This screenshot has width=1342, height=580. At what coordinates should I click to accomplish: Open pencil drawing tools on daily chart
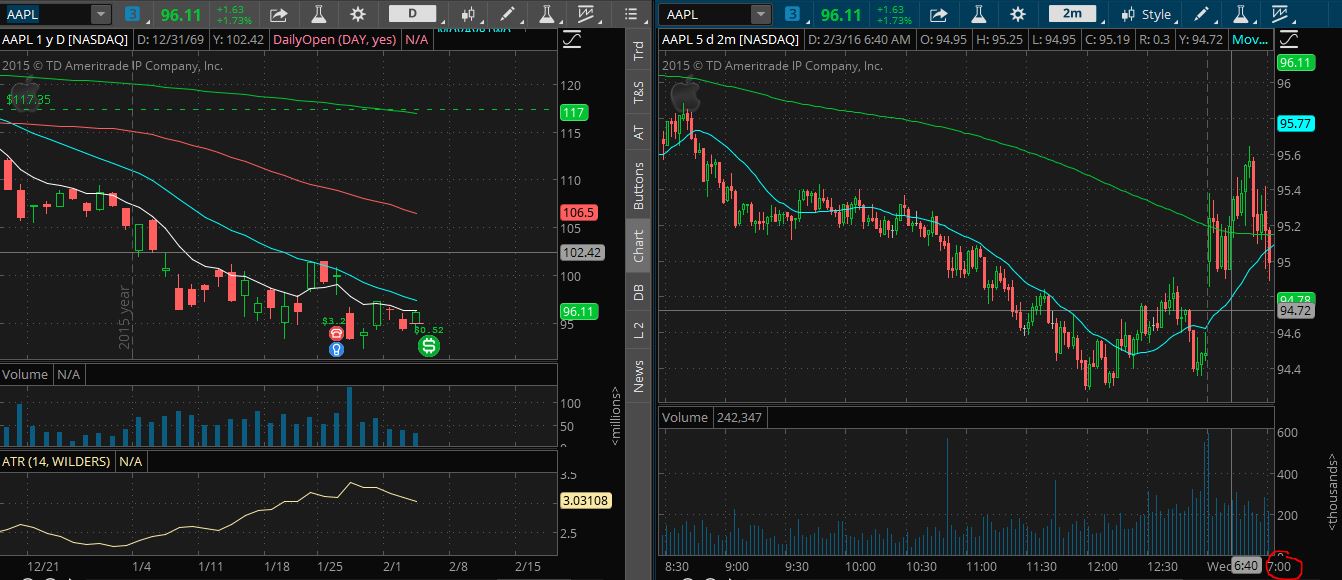point(508,15)
